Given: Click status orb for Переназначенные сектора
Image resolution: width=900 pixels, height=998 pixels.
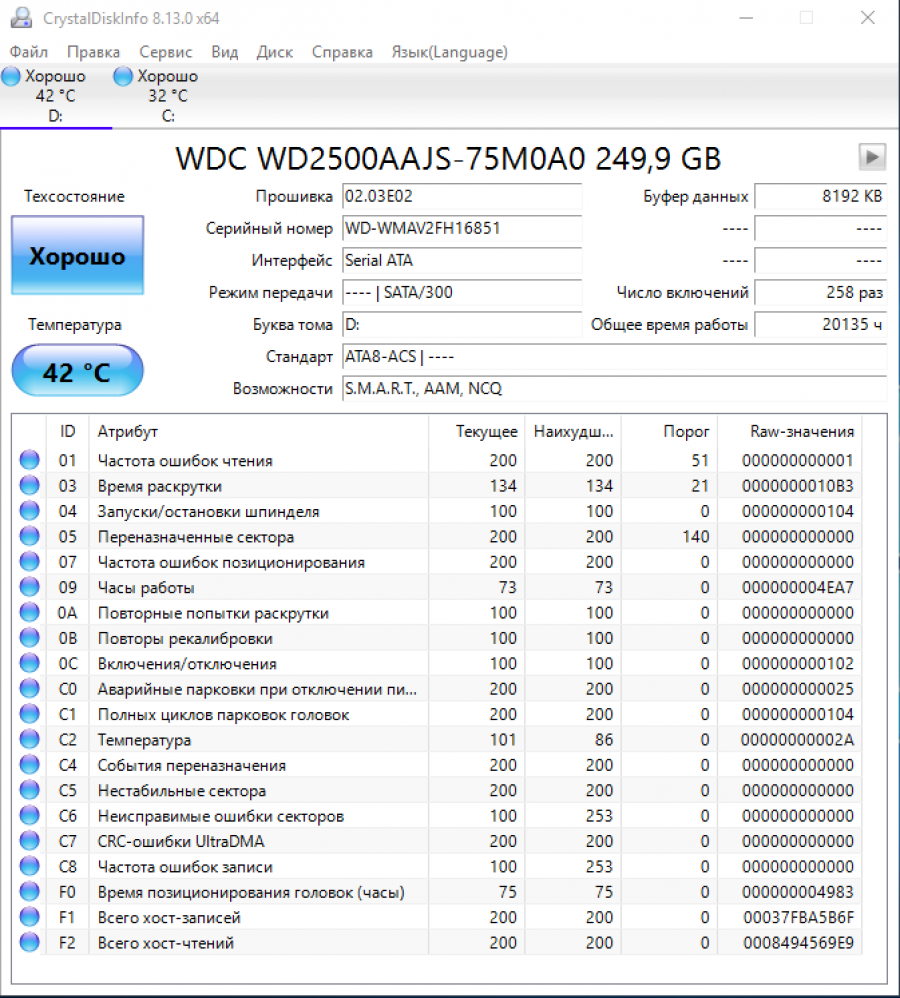Looking at the screenshot, I should tap(29, 536).
